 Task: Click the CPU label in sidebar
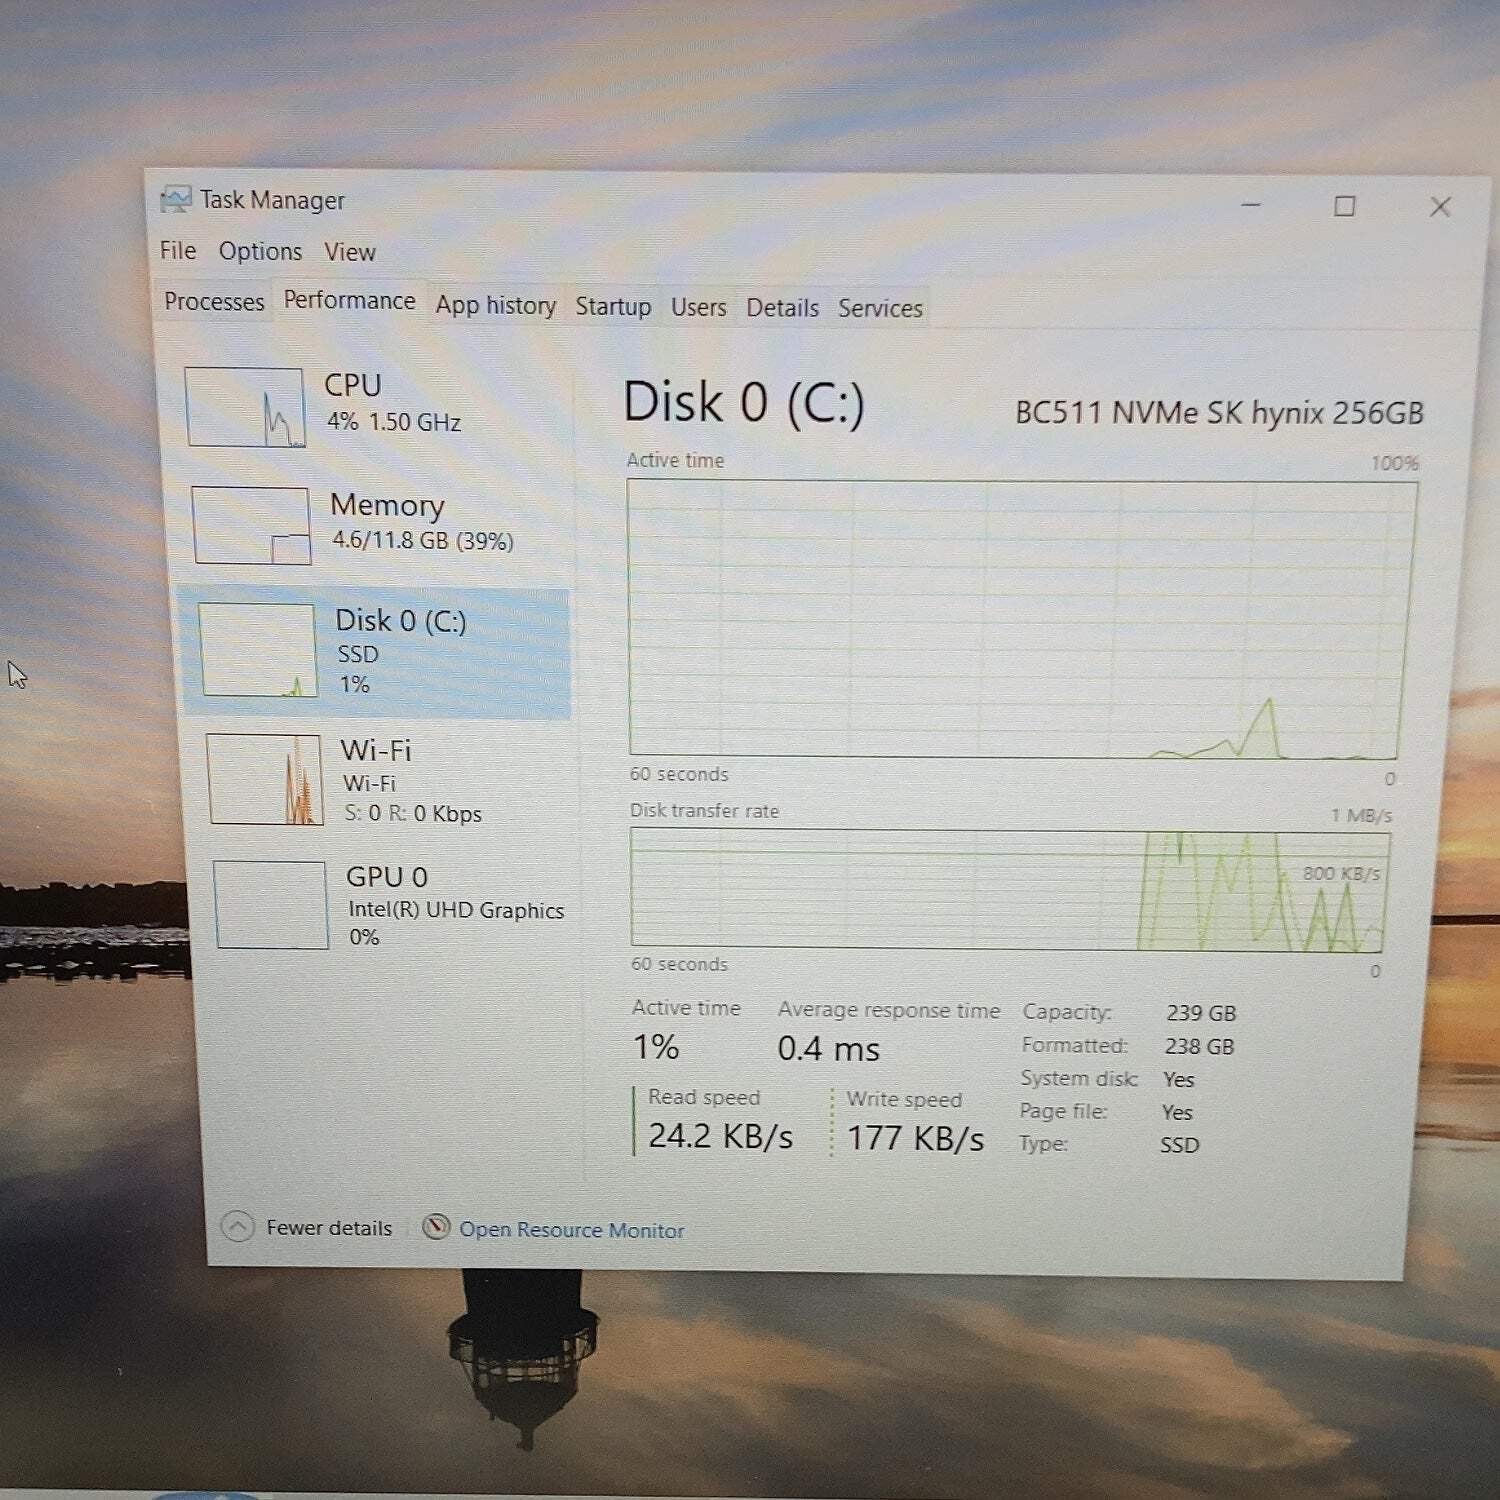click(353, 385)
